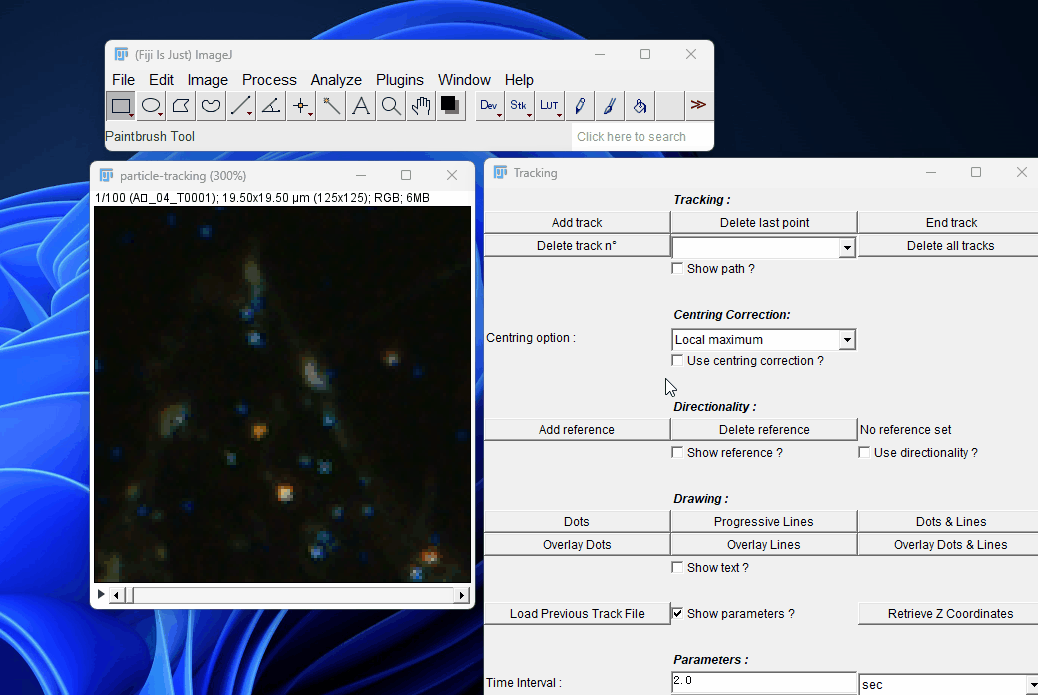Play the particle-tracking stack animation

tap(101, 594)
